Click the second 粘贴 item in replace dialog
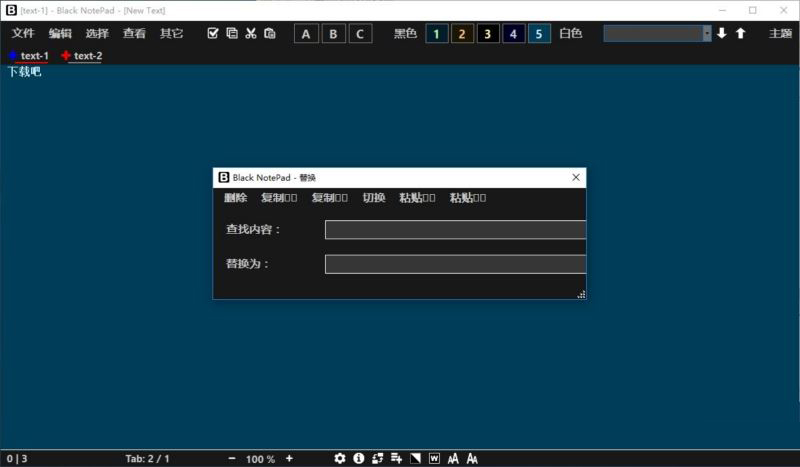This screenshot has height=467, width=800. tap(468, 198)
